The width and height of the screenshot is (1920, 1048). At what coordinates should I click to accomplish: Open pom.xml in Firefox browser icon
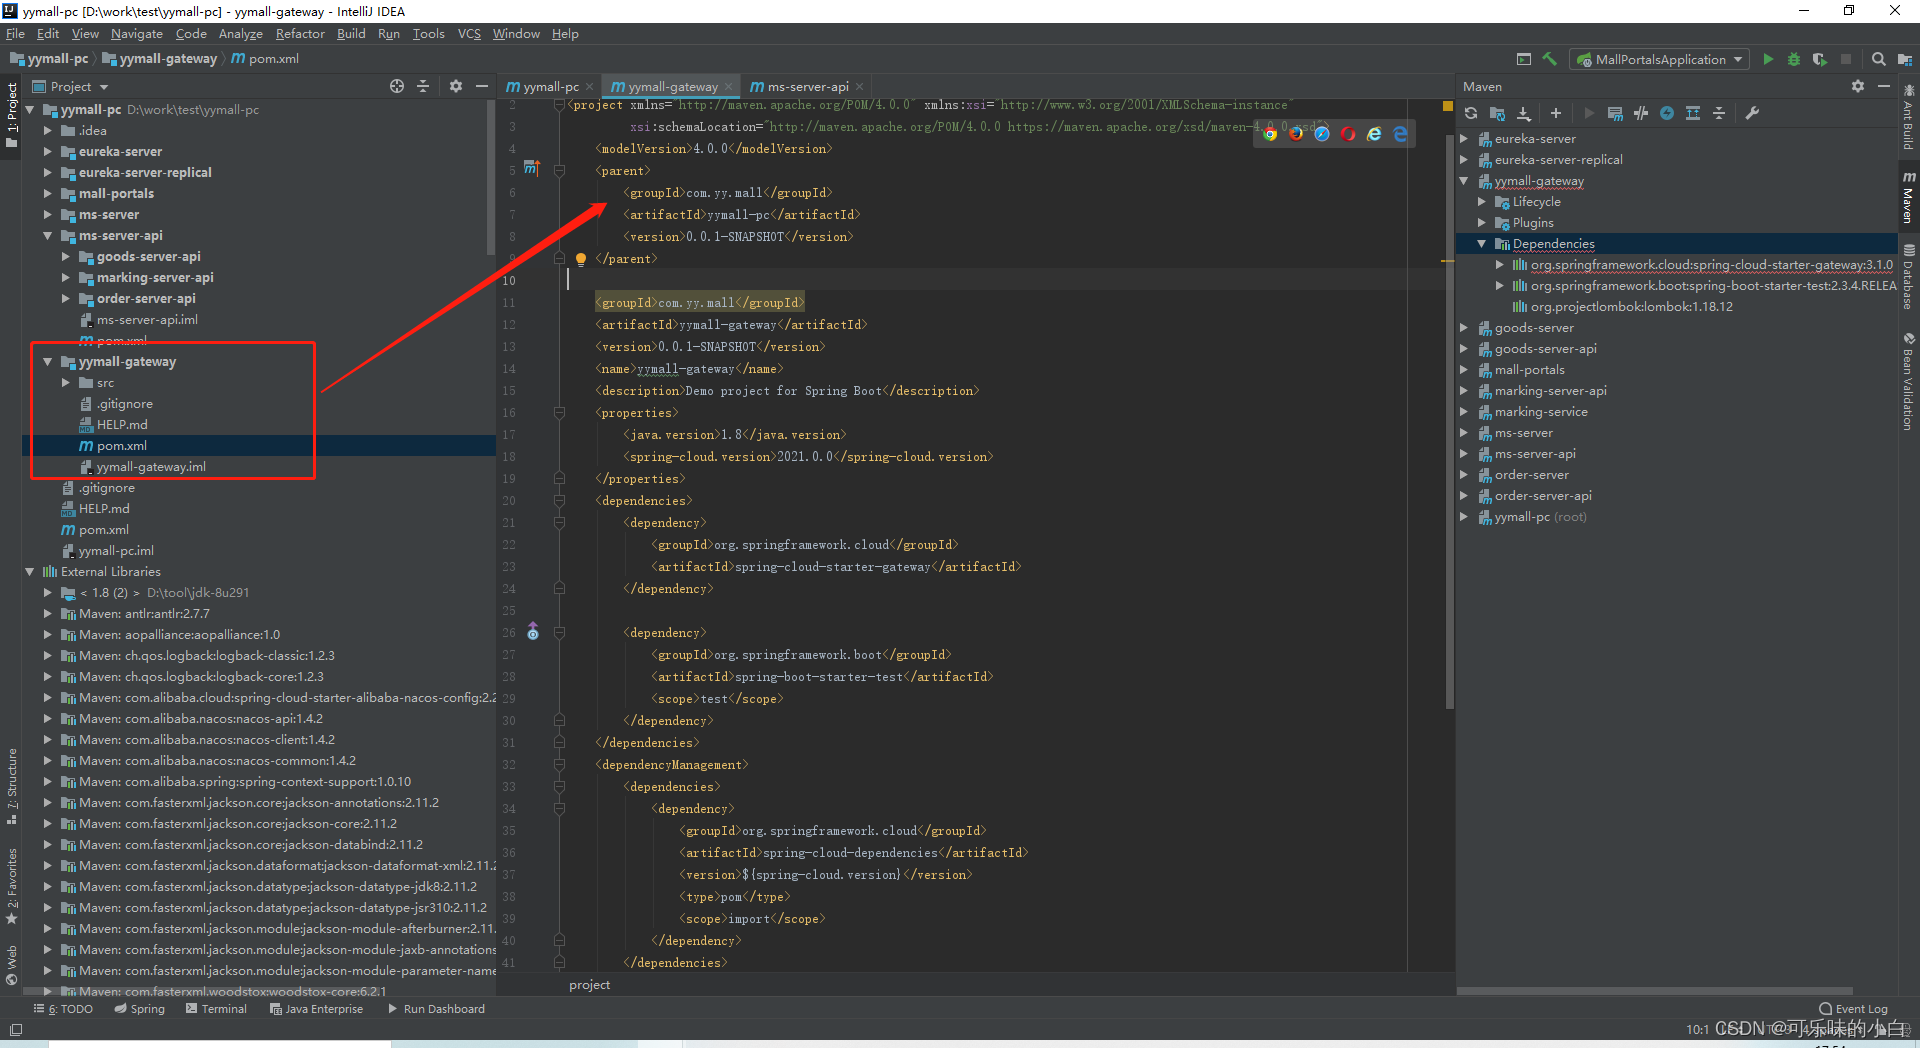(1296, 133)
